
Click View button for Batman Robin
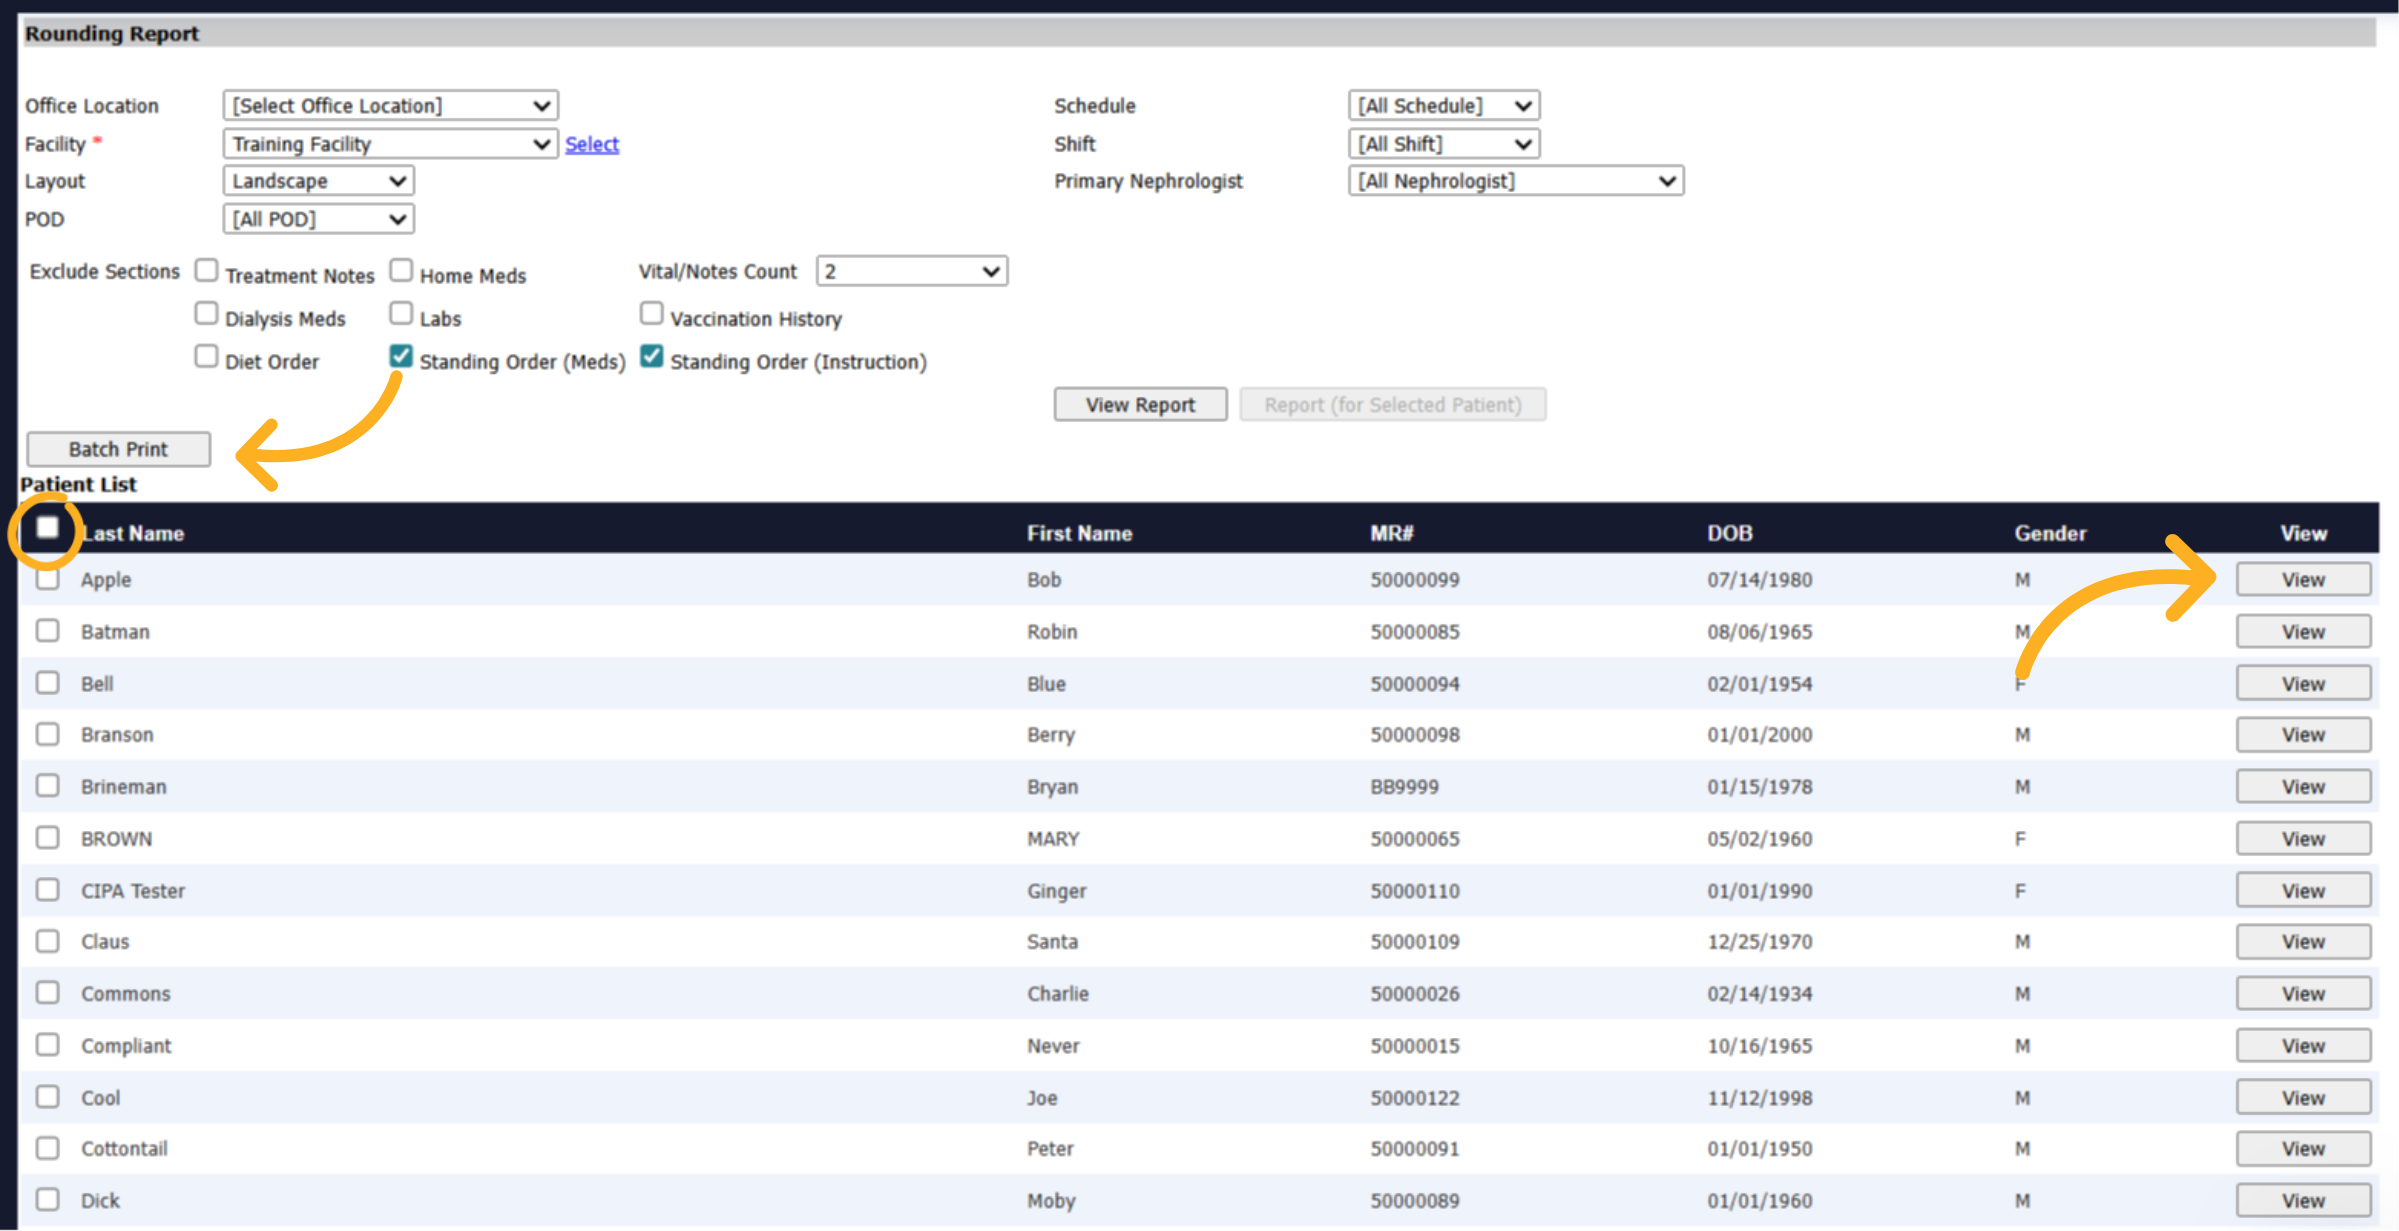[x=2303, y=632]
